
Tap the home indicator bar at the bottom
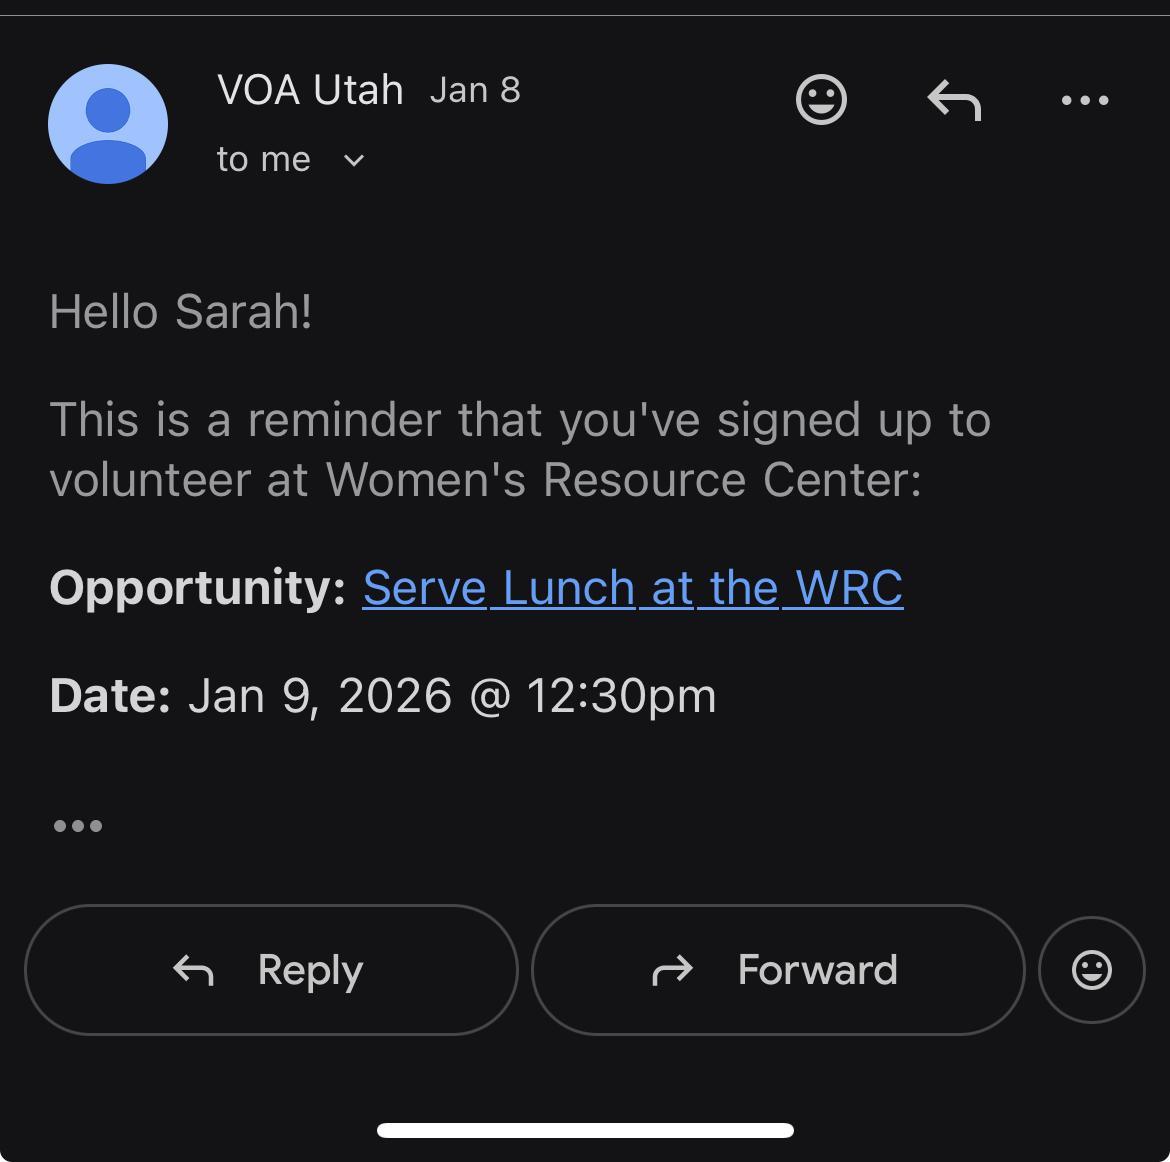pyautogui.click(x=585, y=1131)
